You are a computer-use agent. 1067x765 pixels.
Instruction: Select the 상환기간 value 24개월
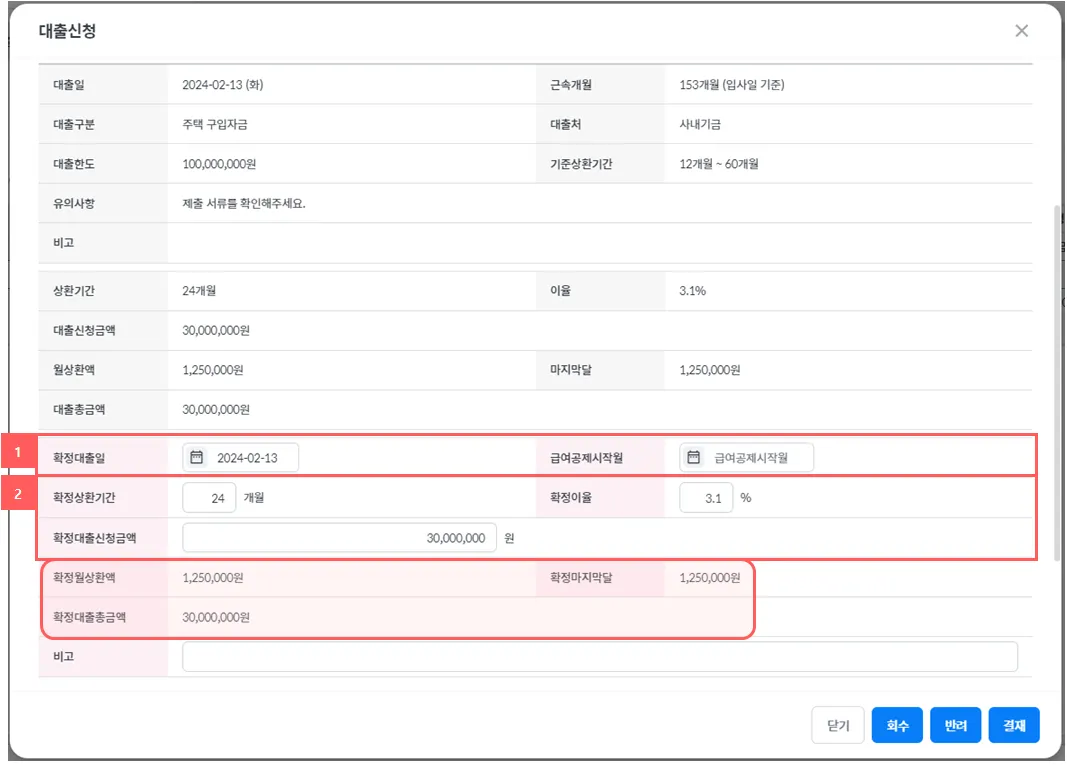click(199, 291)
